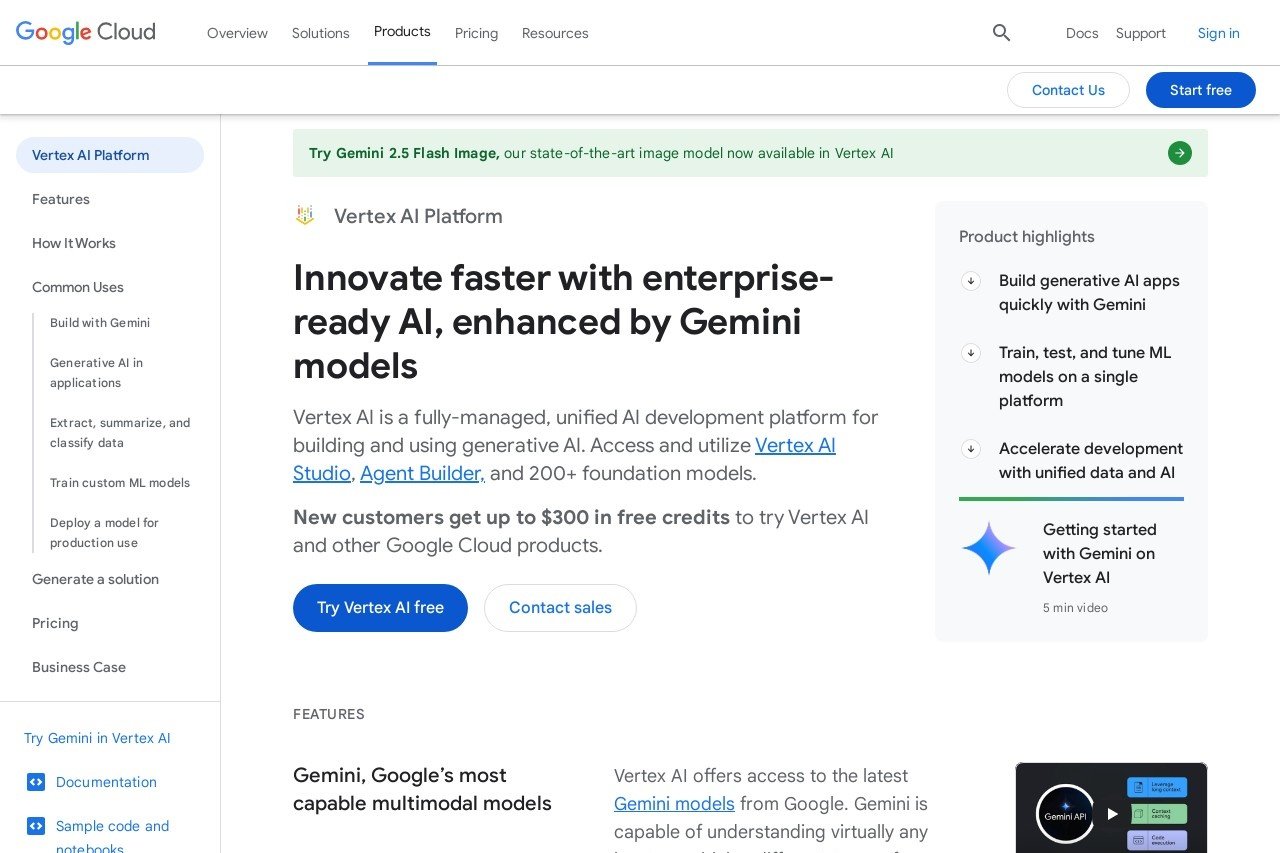Click down-arrow beside Accelerate development
The image size is (1280, 853).
971,449
